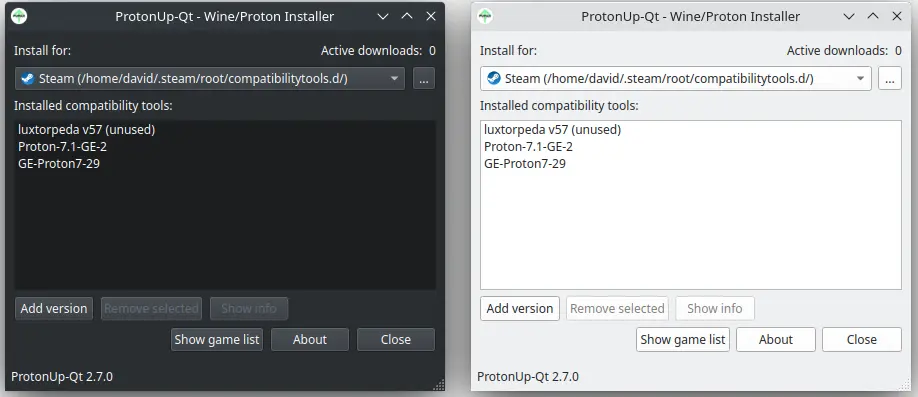
Task: Minimize the dark ProtonUp-Qt window
Action: click(x=383, y=16)
